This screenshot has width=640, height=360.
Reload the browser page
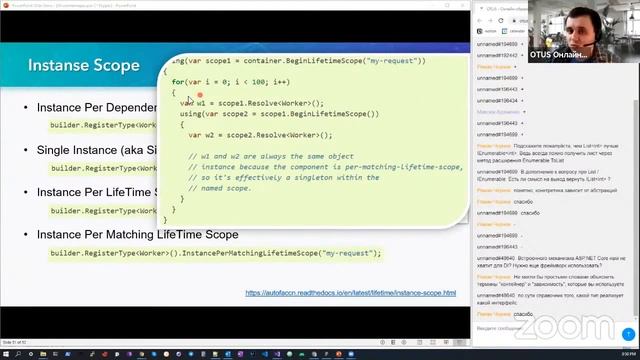(501, 20)
